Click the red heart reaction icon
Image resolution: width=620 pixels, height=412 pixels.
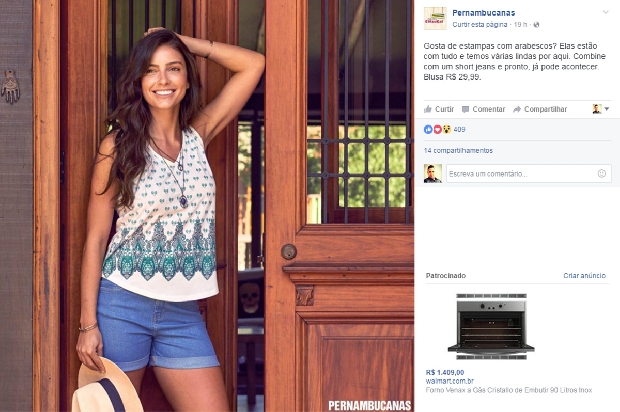coord(437,129)
